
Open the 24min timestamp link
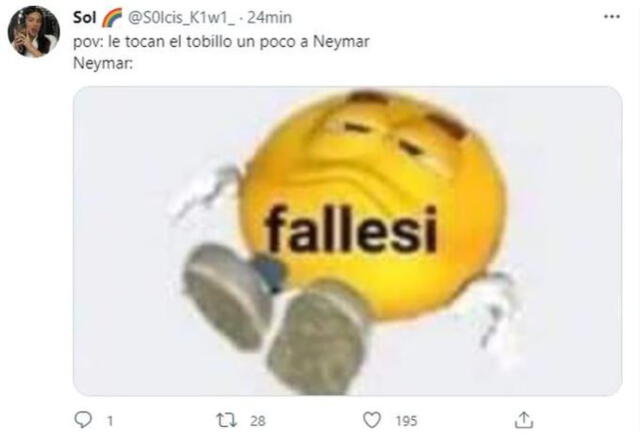point(269,18)
